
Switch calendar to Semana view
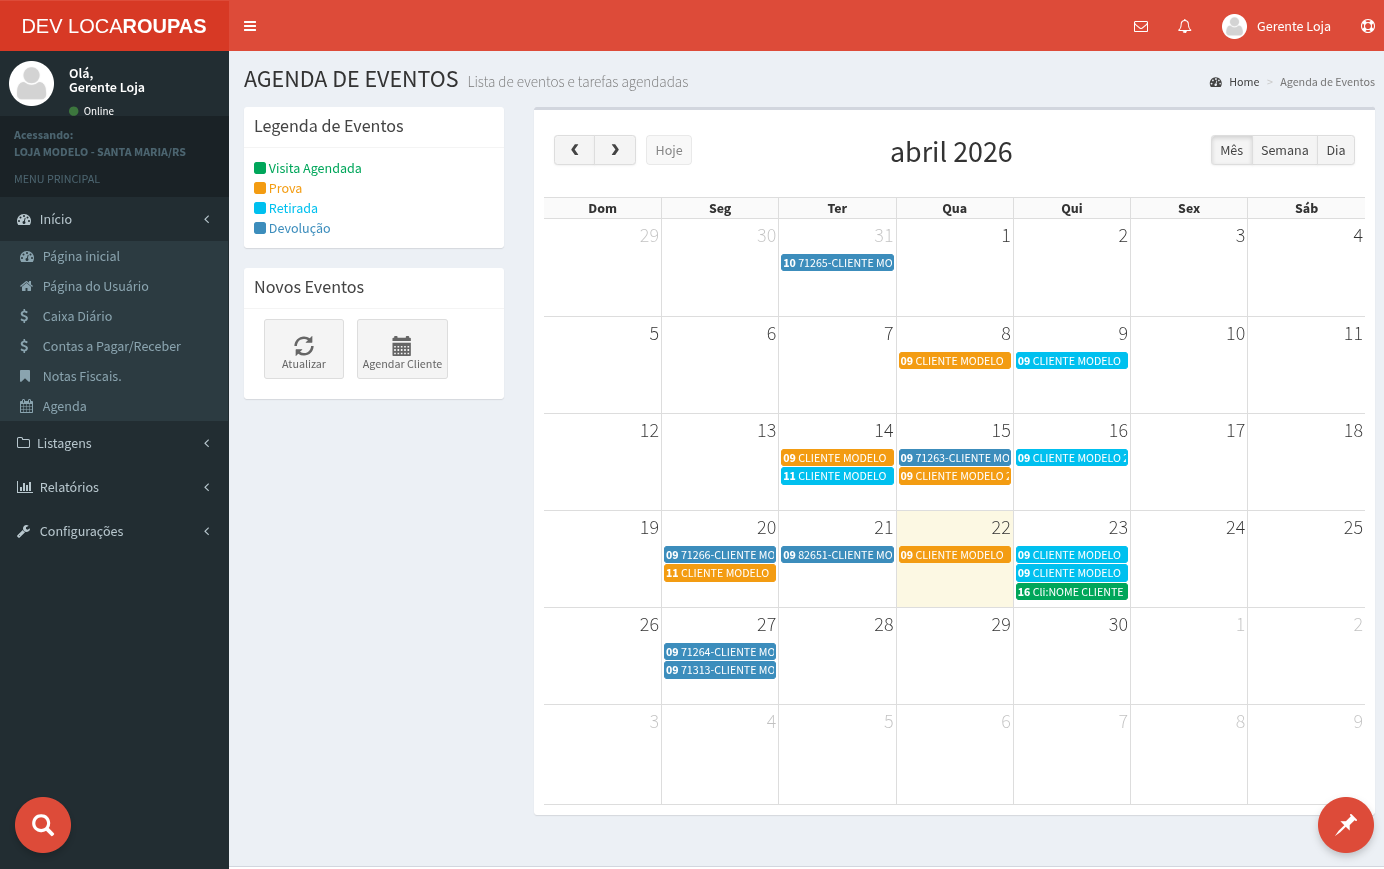(1284, 150)
